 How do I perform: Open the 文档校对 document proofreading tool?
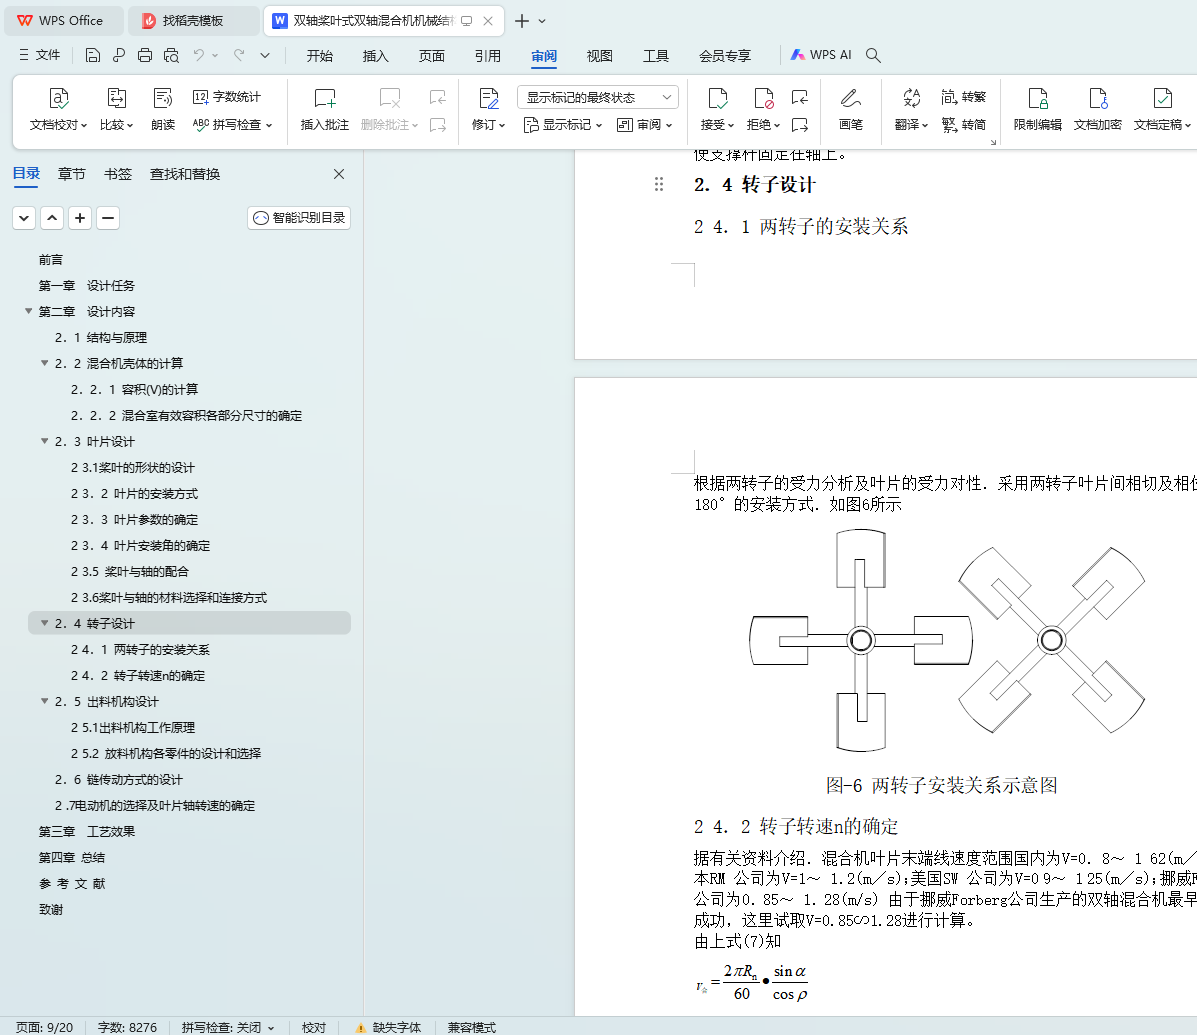pos(58,109)
